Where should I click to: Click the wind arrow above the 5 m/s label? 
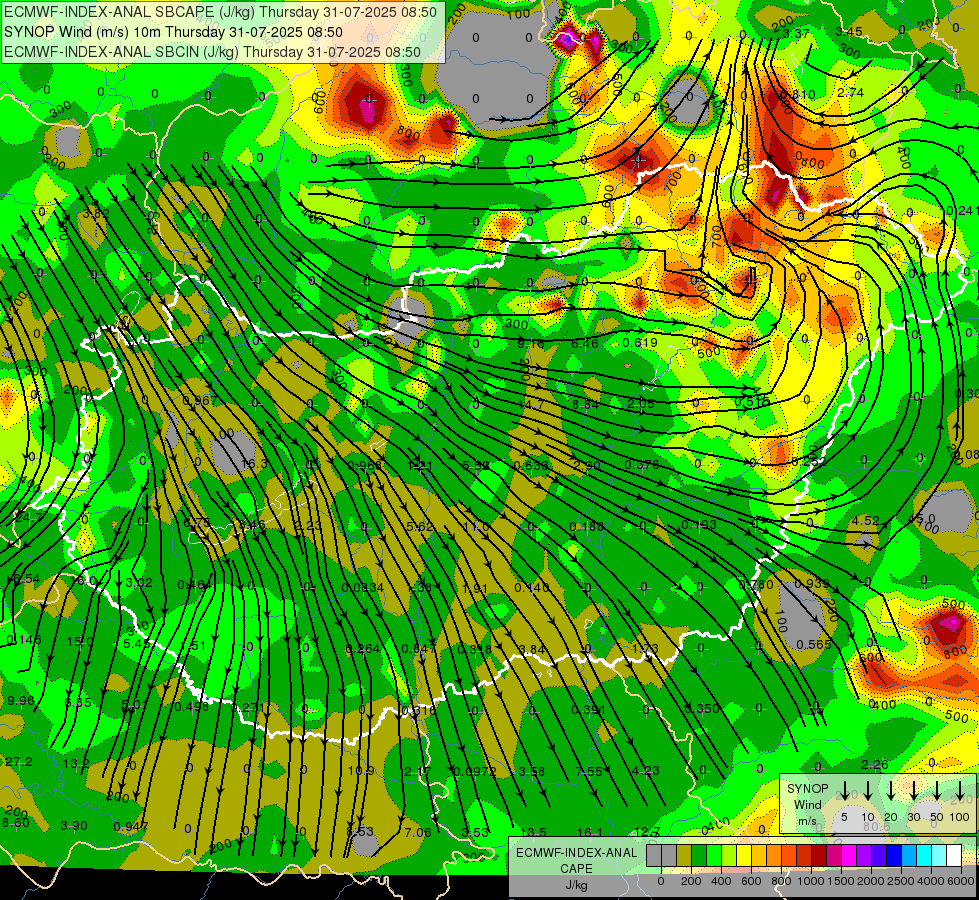click(844, 791)
